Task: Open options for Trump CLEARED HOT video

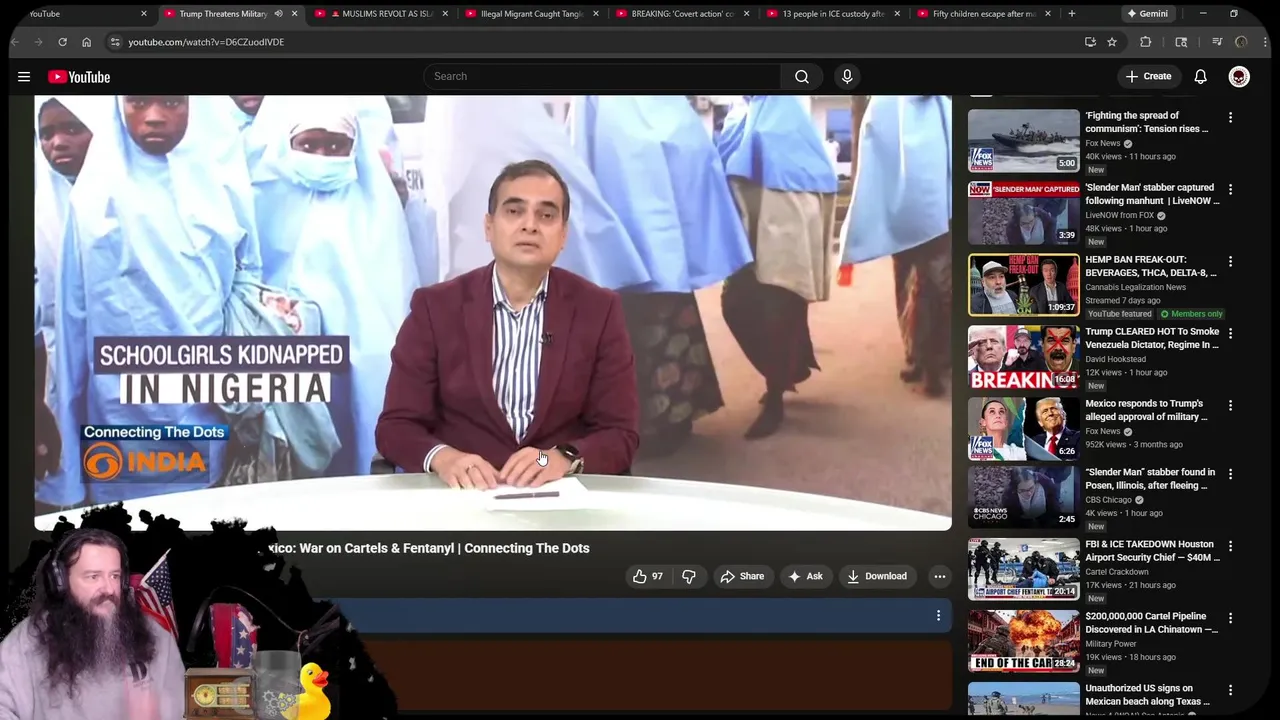Action: [1231, 334]
